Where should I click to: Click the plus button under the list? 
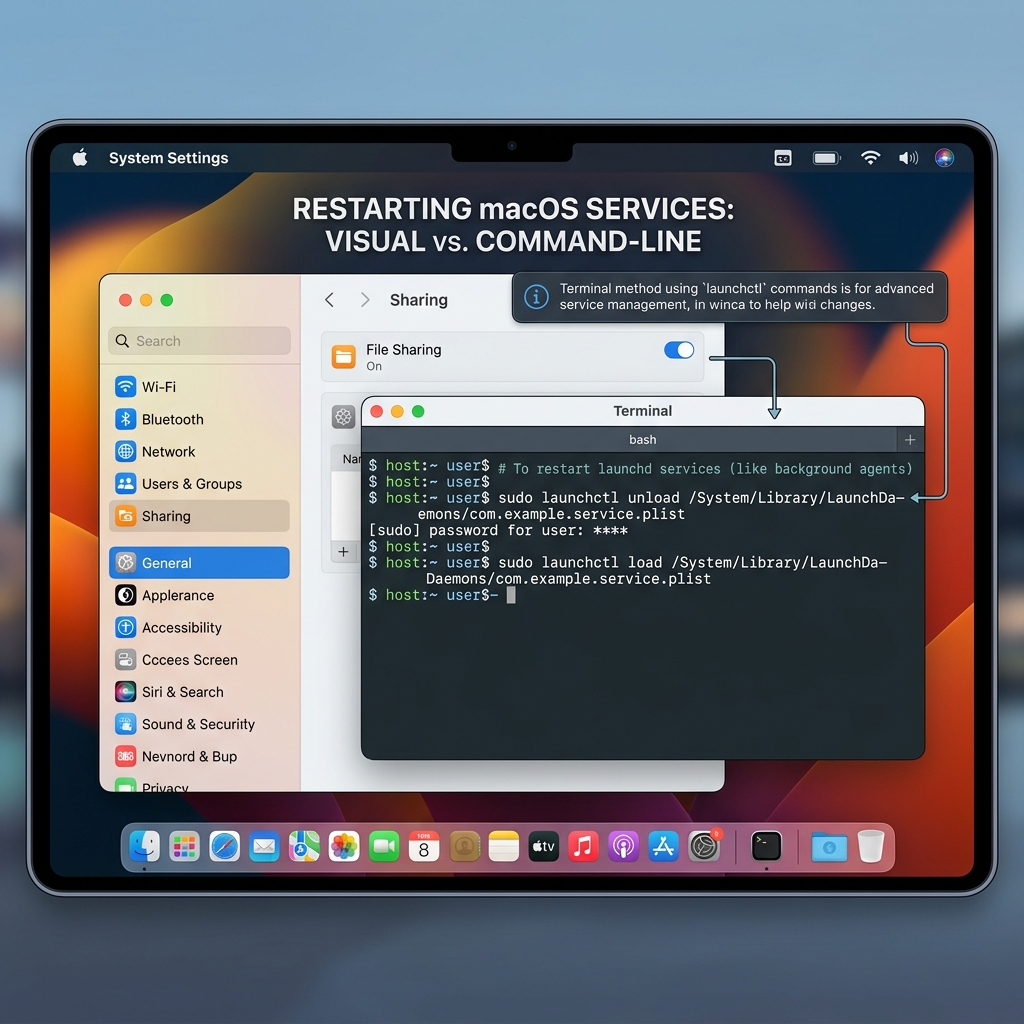(344, 552)
